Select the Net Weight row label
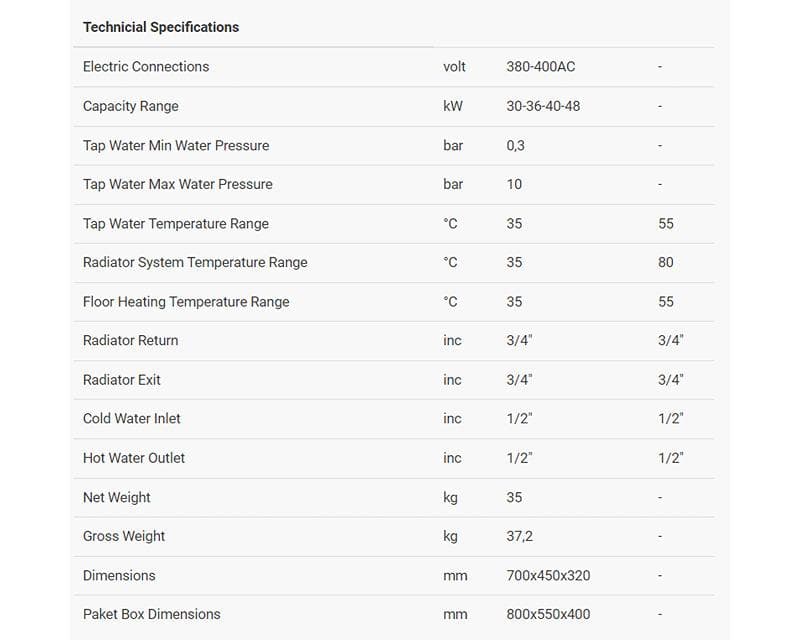 118,497
